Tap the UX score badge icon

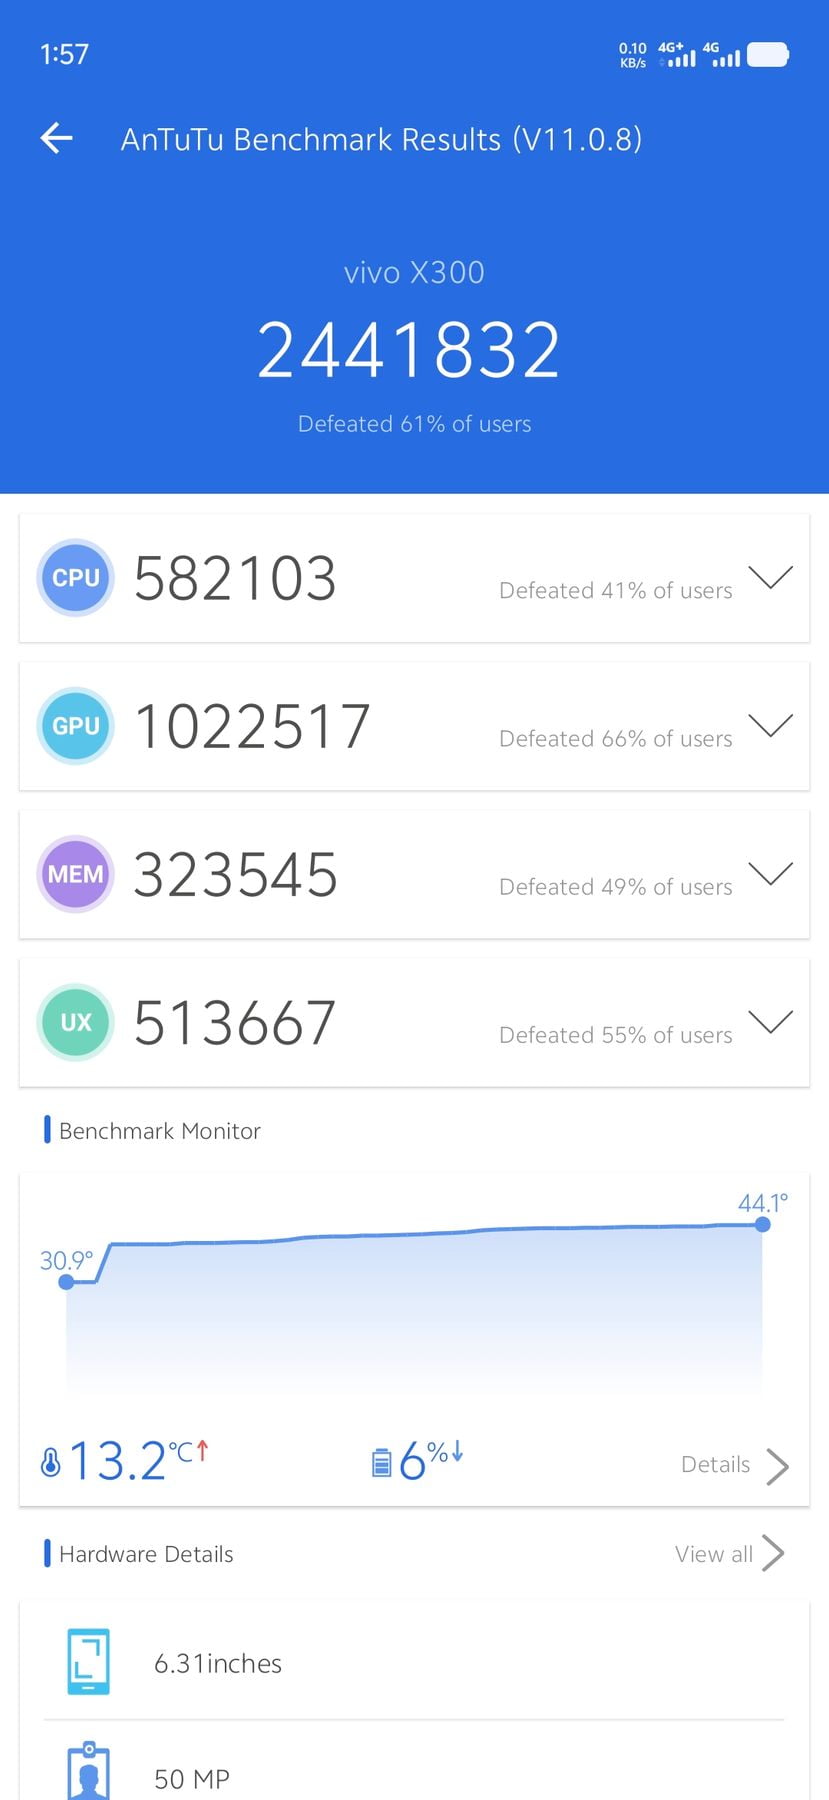tap(75, 1022)
